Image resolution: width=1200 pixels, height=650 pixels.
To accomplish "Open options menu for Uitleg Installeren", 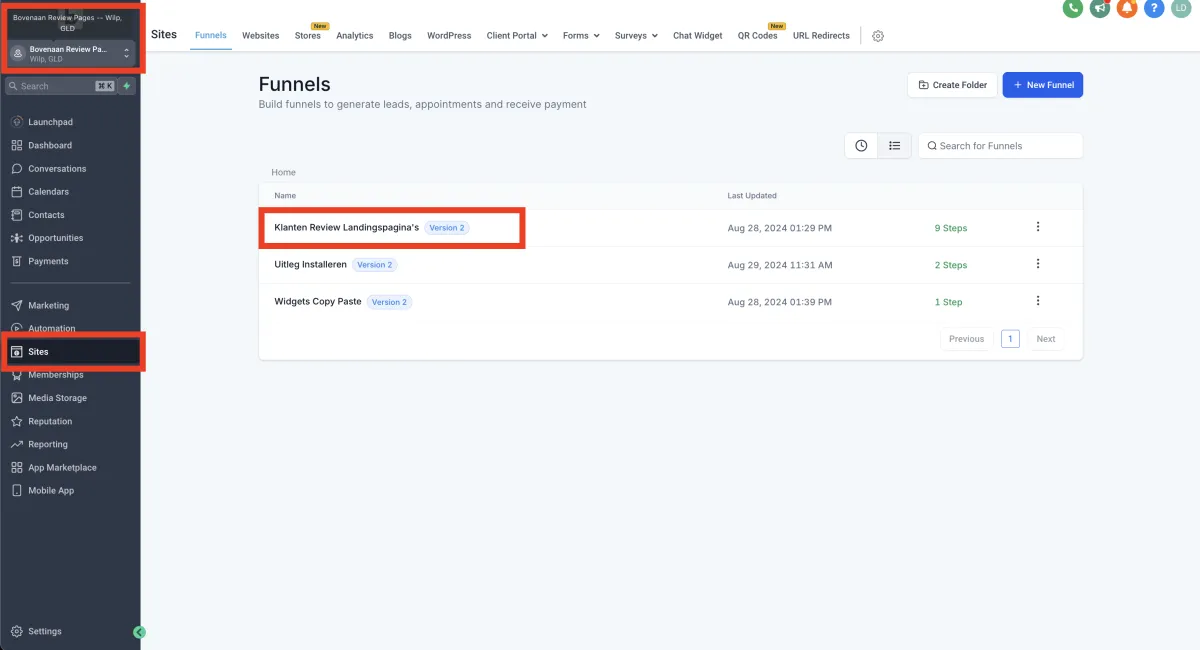I will pyautogui.click(x=1038, y=264).
